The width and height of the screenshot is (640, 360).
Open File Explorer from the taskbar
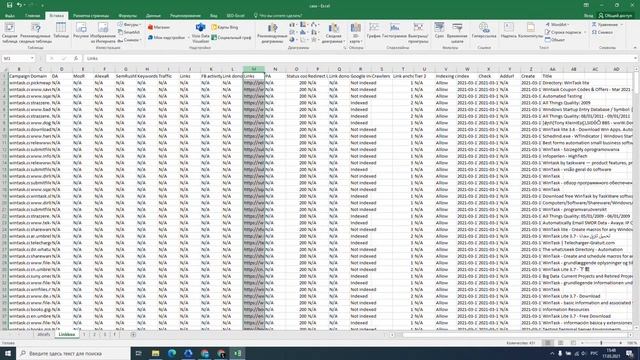point(156,353)
